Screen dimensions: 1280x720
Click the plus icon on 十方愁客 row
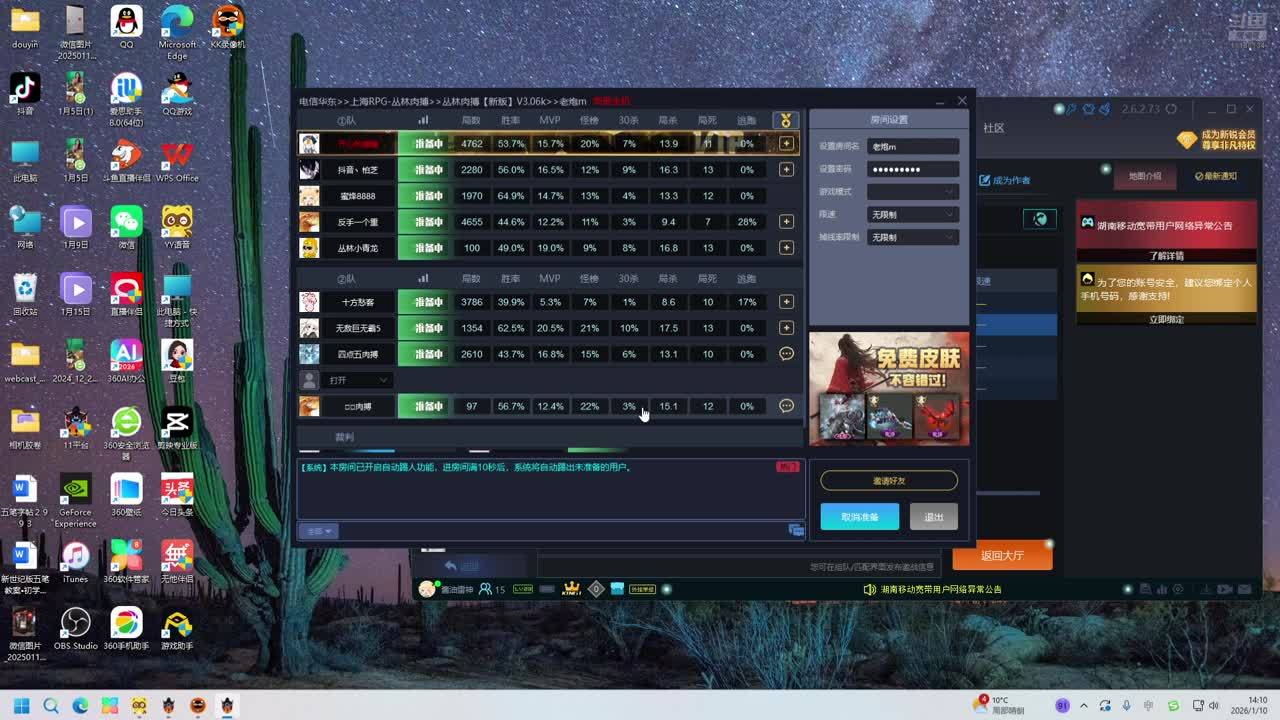787,302
